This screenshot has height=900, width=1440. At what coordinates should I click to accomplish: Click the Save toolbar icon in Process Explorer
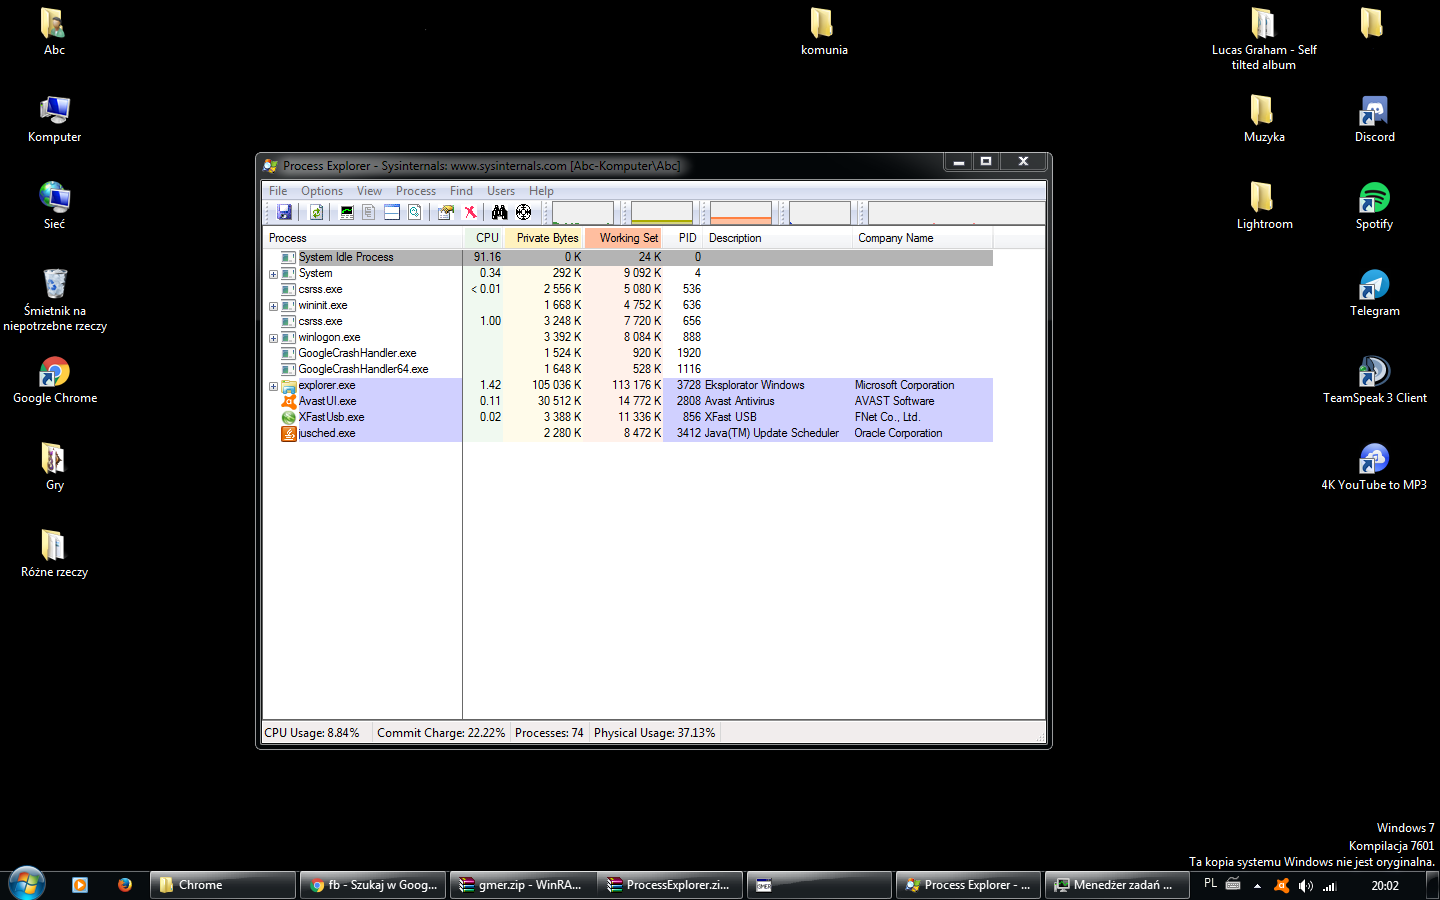285,212
